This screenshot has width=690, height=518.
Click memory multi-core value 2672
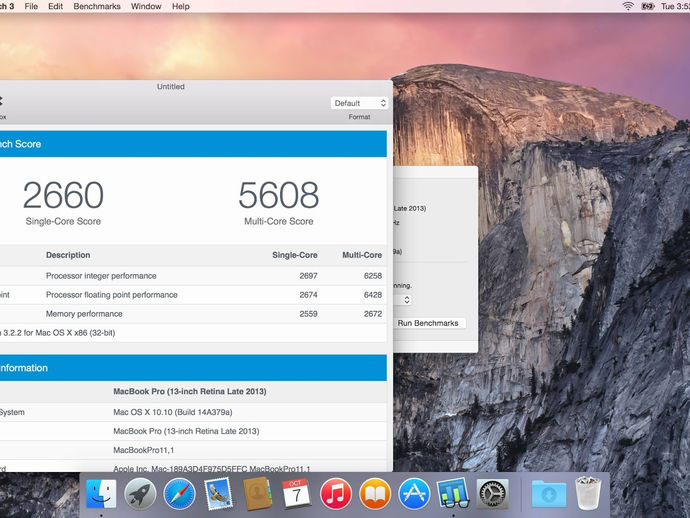[x=373, y=314]
